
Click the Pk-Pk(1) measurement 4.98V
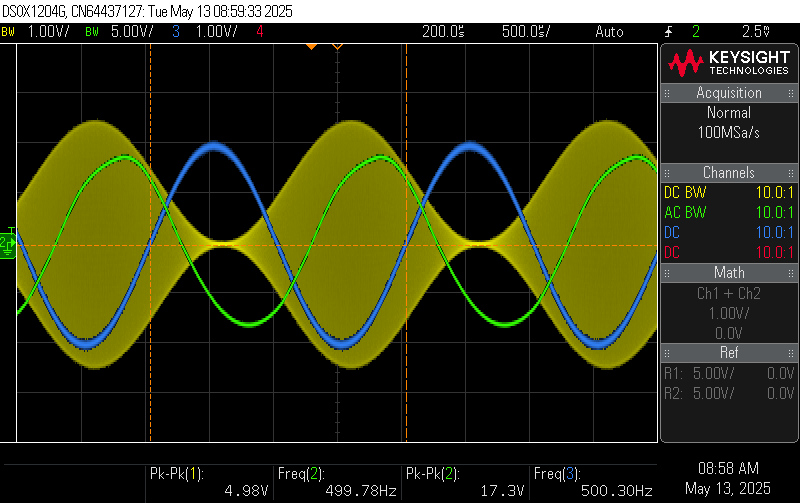(209, 483)
